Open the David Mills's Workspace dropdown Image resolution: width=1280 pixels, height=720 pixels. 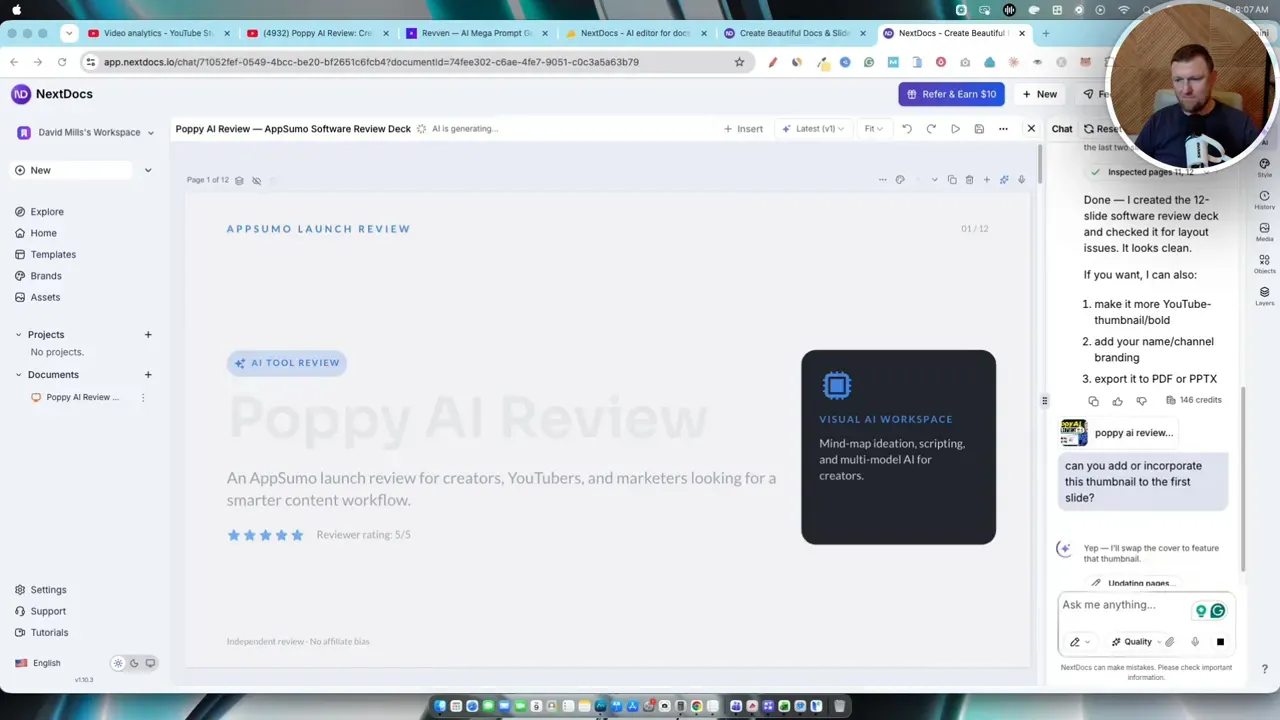point(86,132)
